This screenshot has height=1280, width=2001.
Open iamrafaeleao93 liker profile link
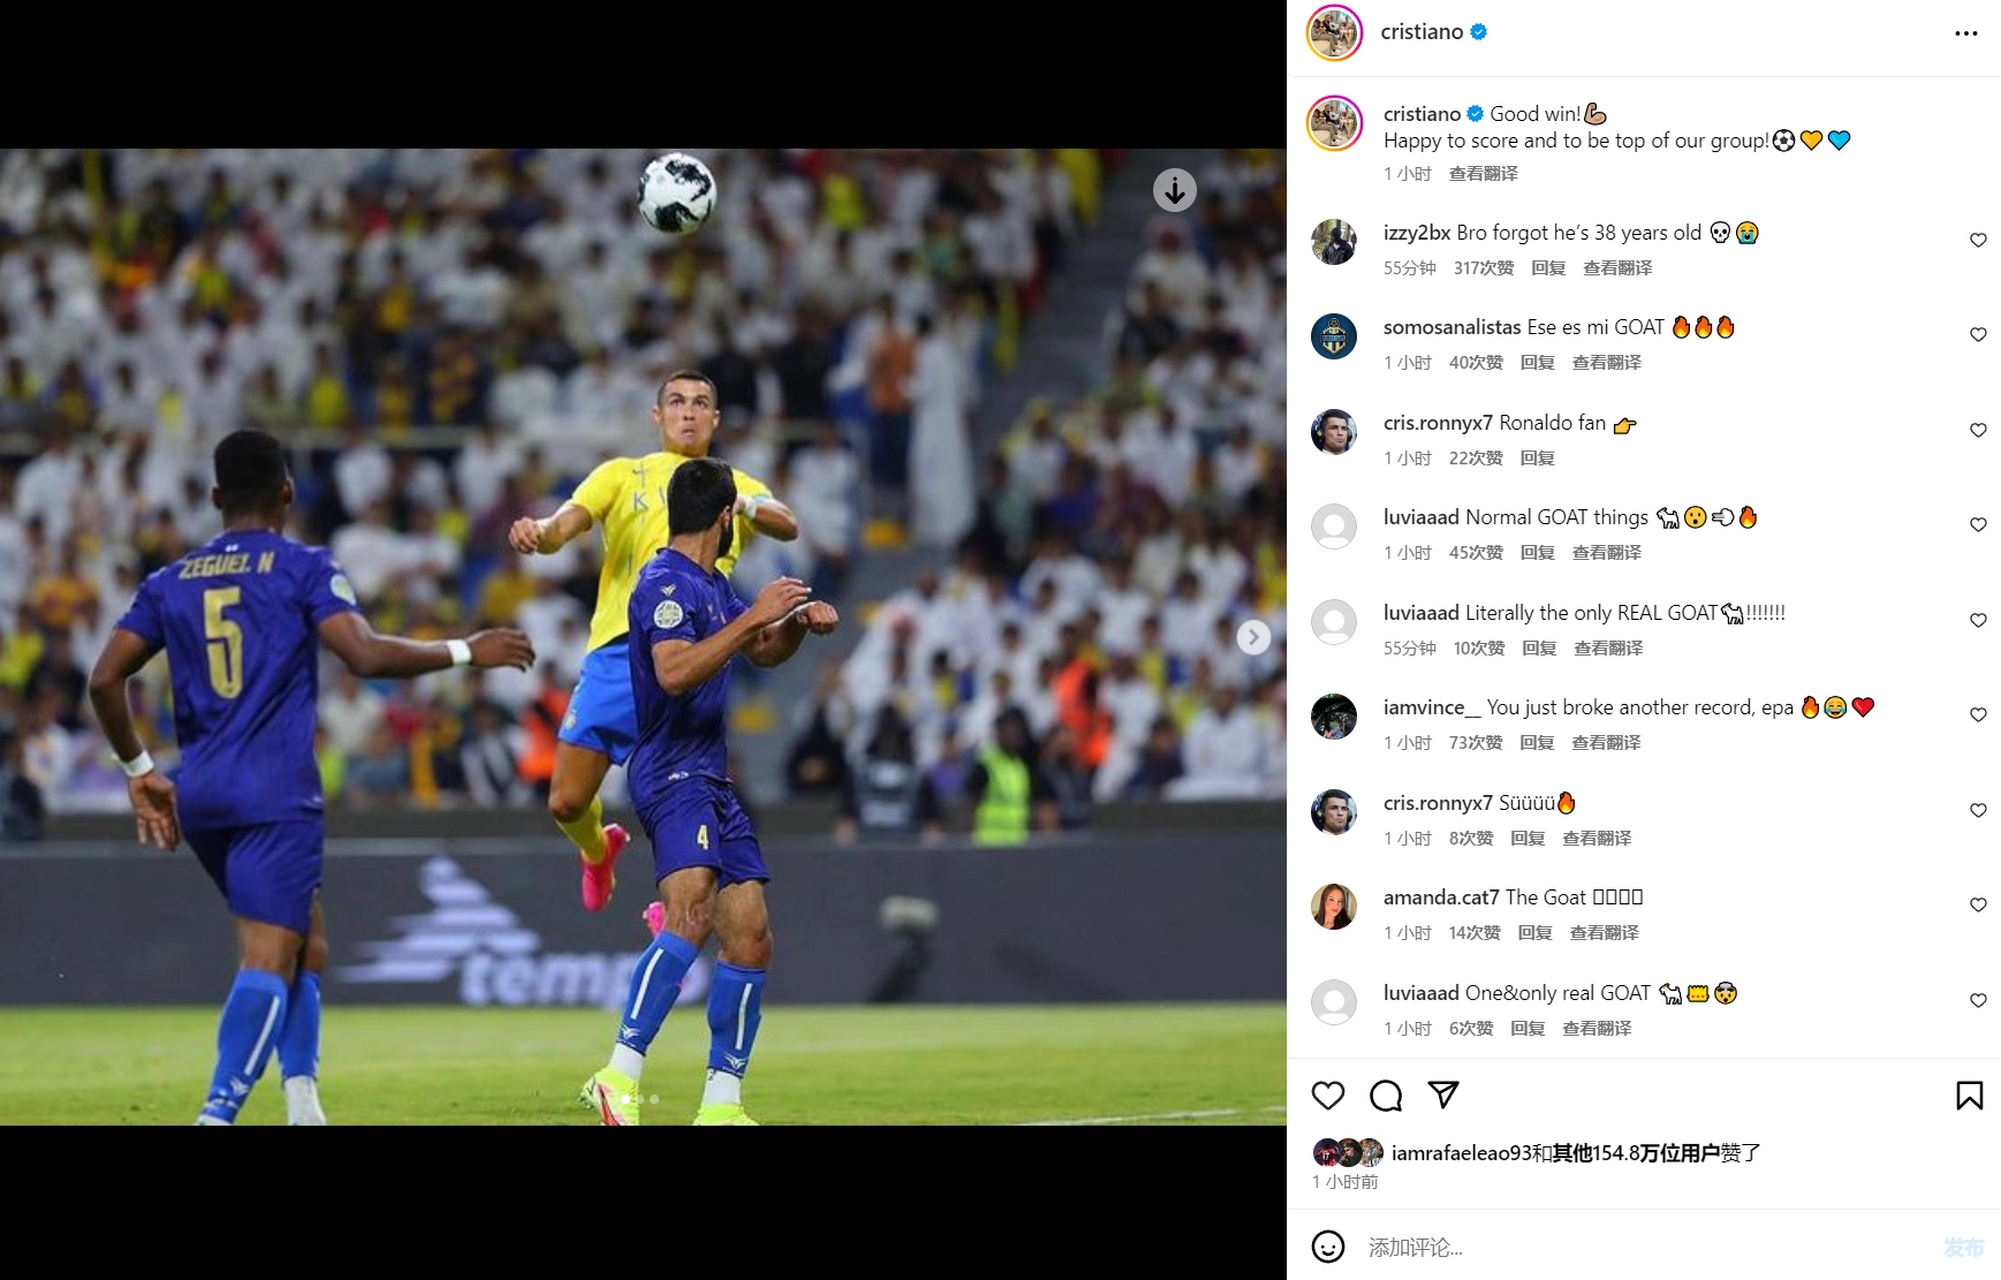tap(1461, 1153)
